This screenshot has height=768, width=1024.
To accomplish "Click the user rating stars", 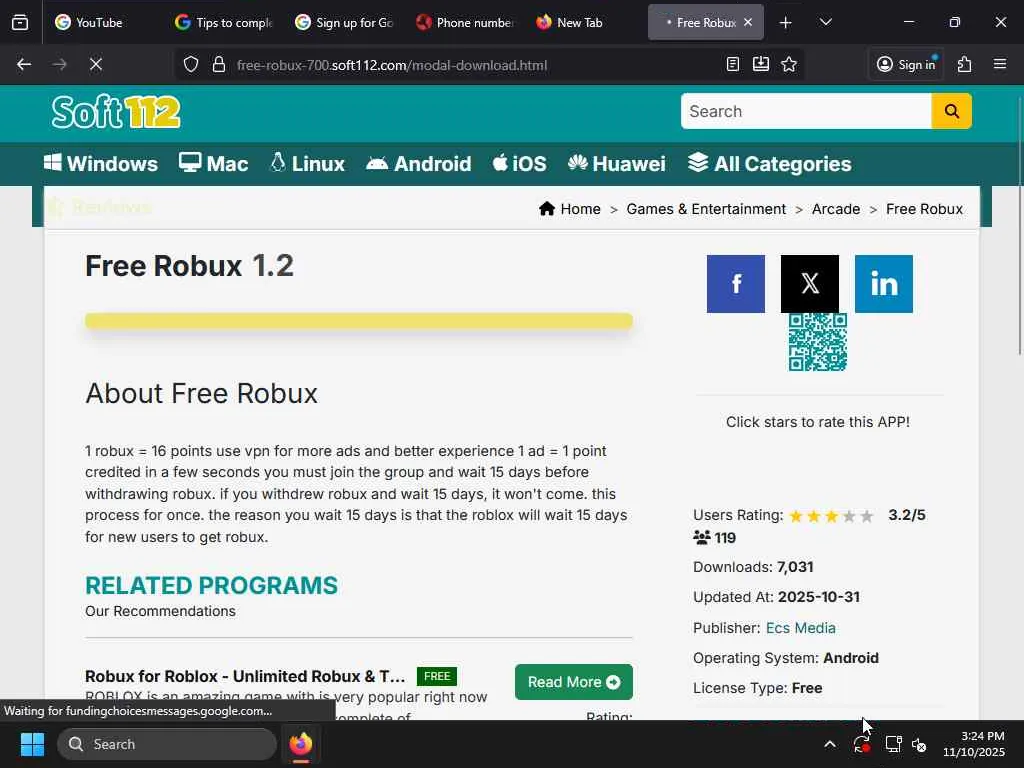I will coord(831,516).
